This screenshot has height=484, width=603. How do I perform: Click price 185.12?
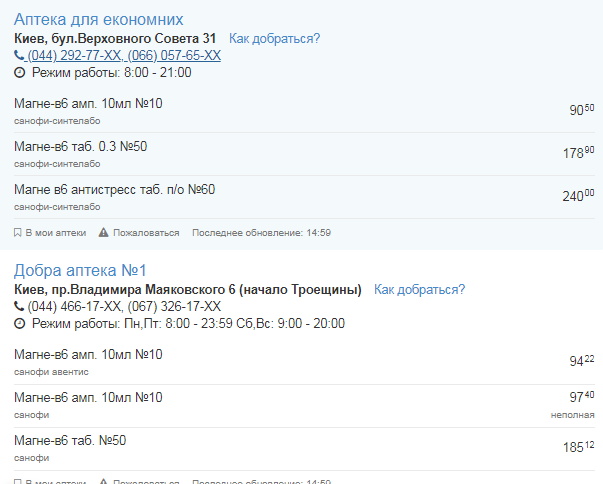point(578,447)
